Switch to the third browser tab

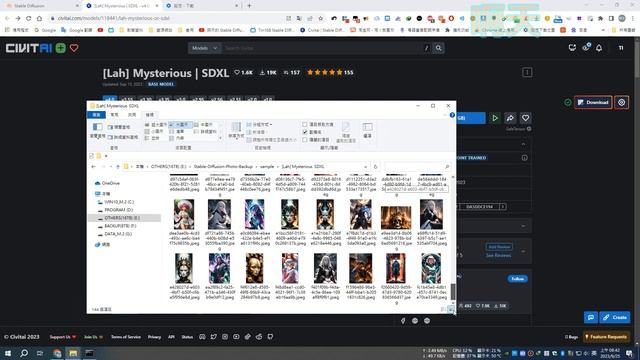coord(202,6)
